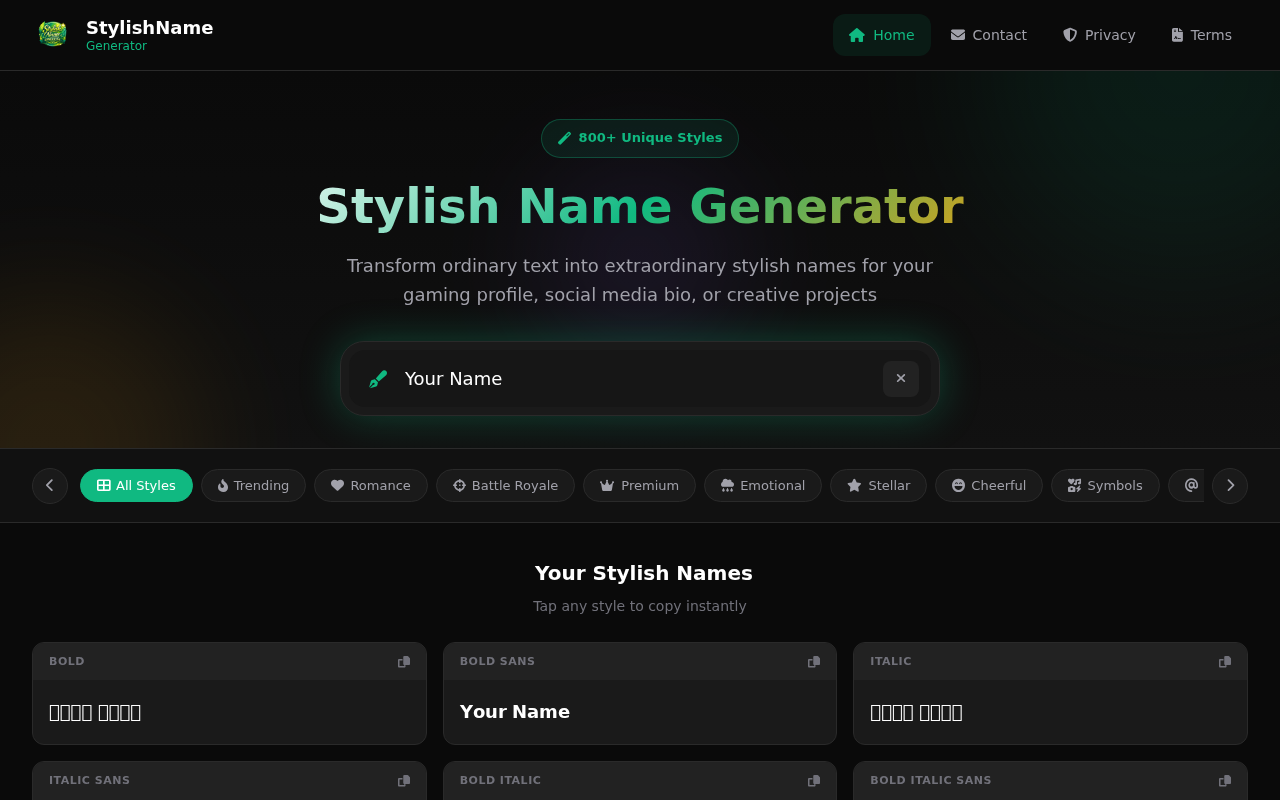Select the All Styles category
Viewport: 1280px width, 800px height.
coord(136,486)
